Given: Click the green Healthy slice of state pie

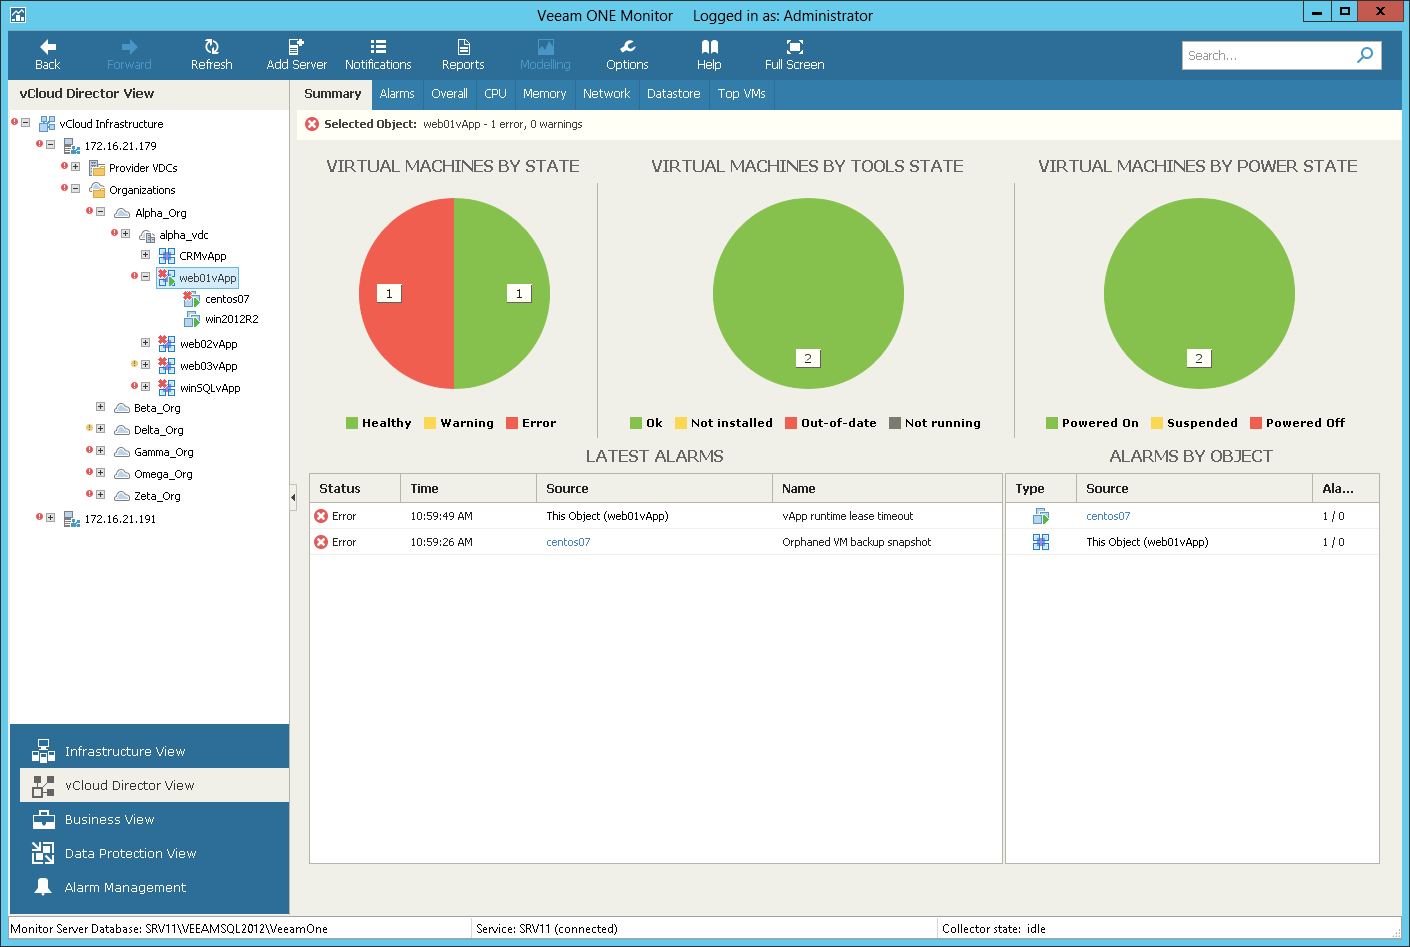Looking at the screenshot, I should click(501, 293).
